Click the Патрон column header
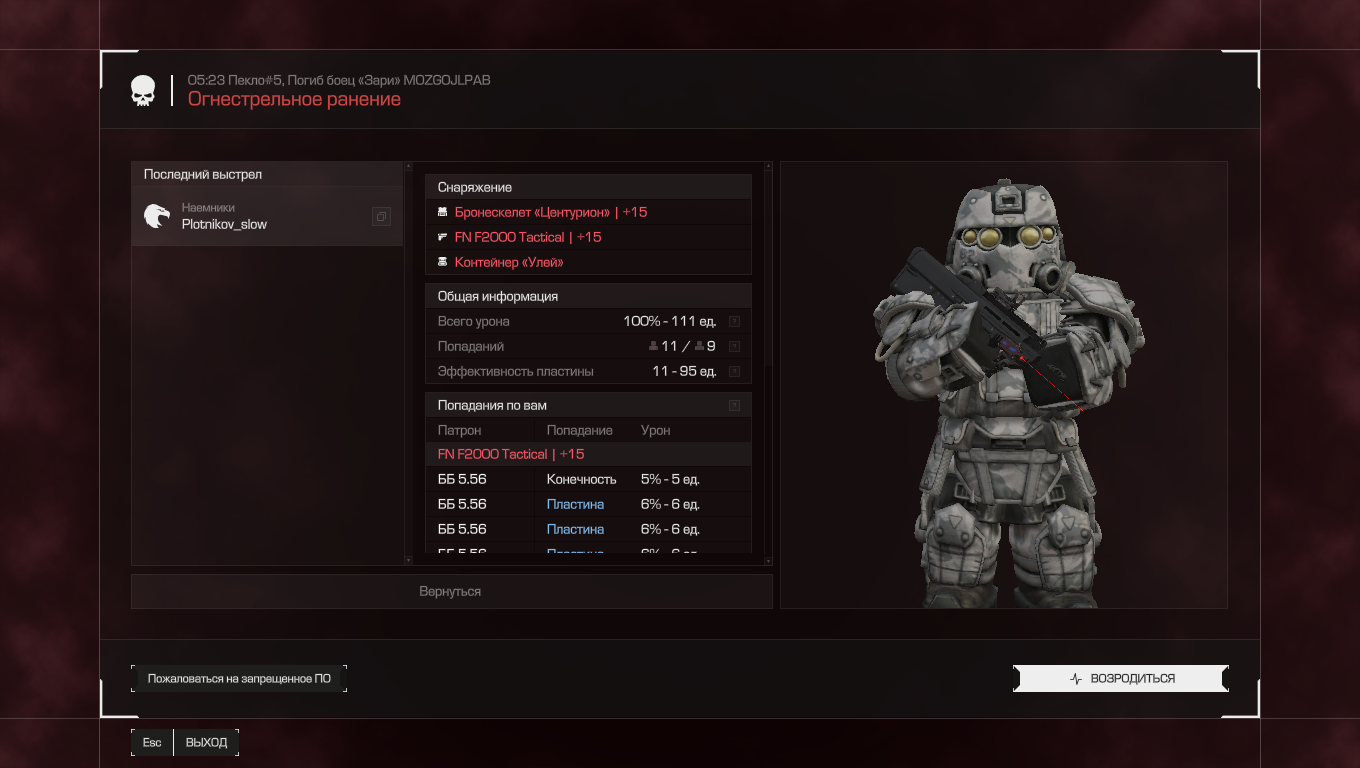 coord(459,430)
